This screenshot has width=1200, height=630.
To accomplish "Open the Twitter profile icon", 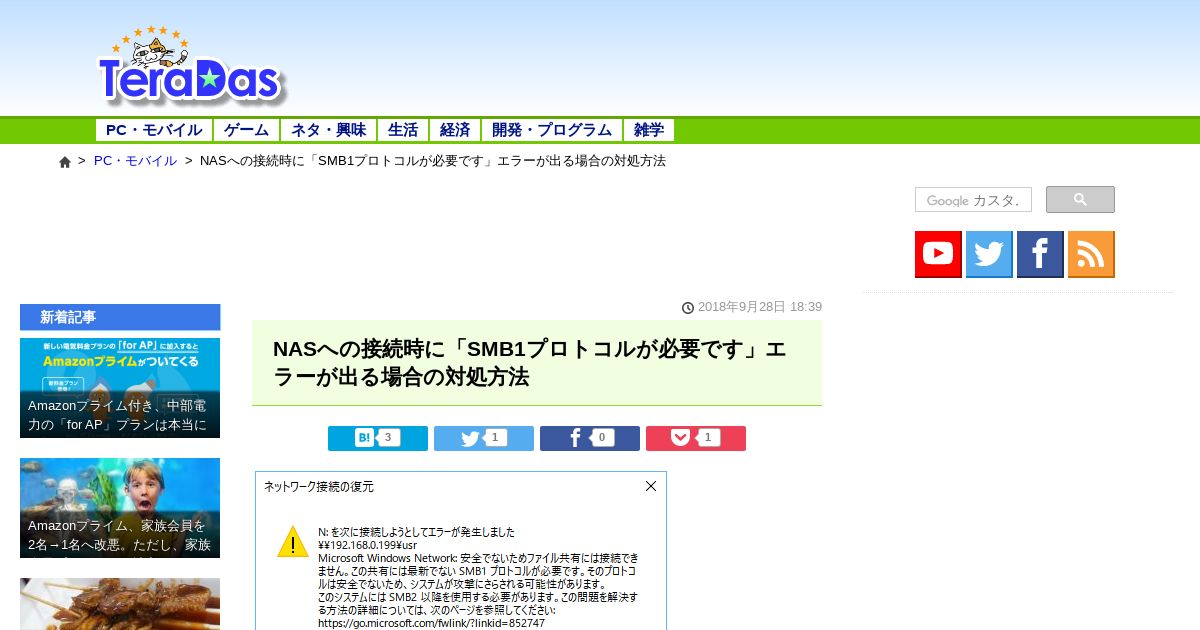I will click(989, 254).
